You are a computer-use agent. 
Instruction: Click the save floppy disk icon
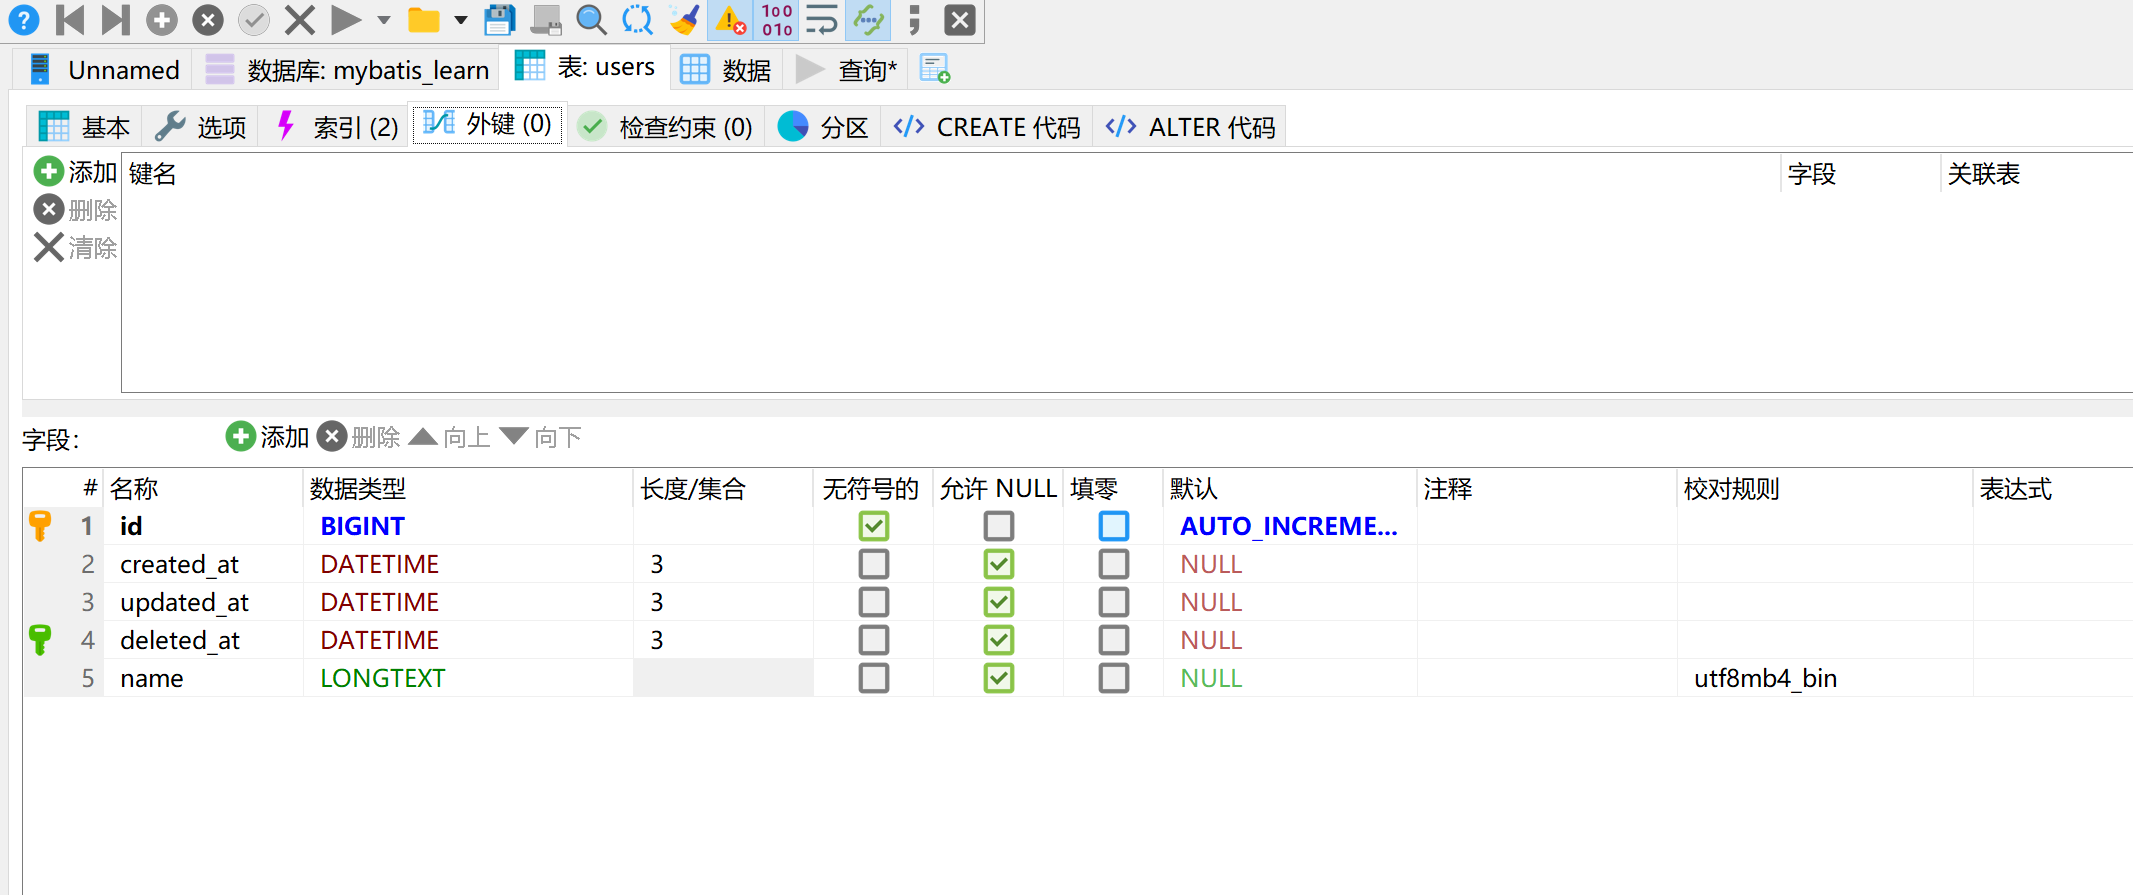point(499,20)
